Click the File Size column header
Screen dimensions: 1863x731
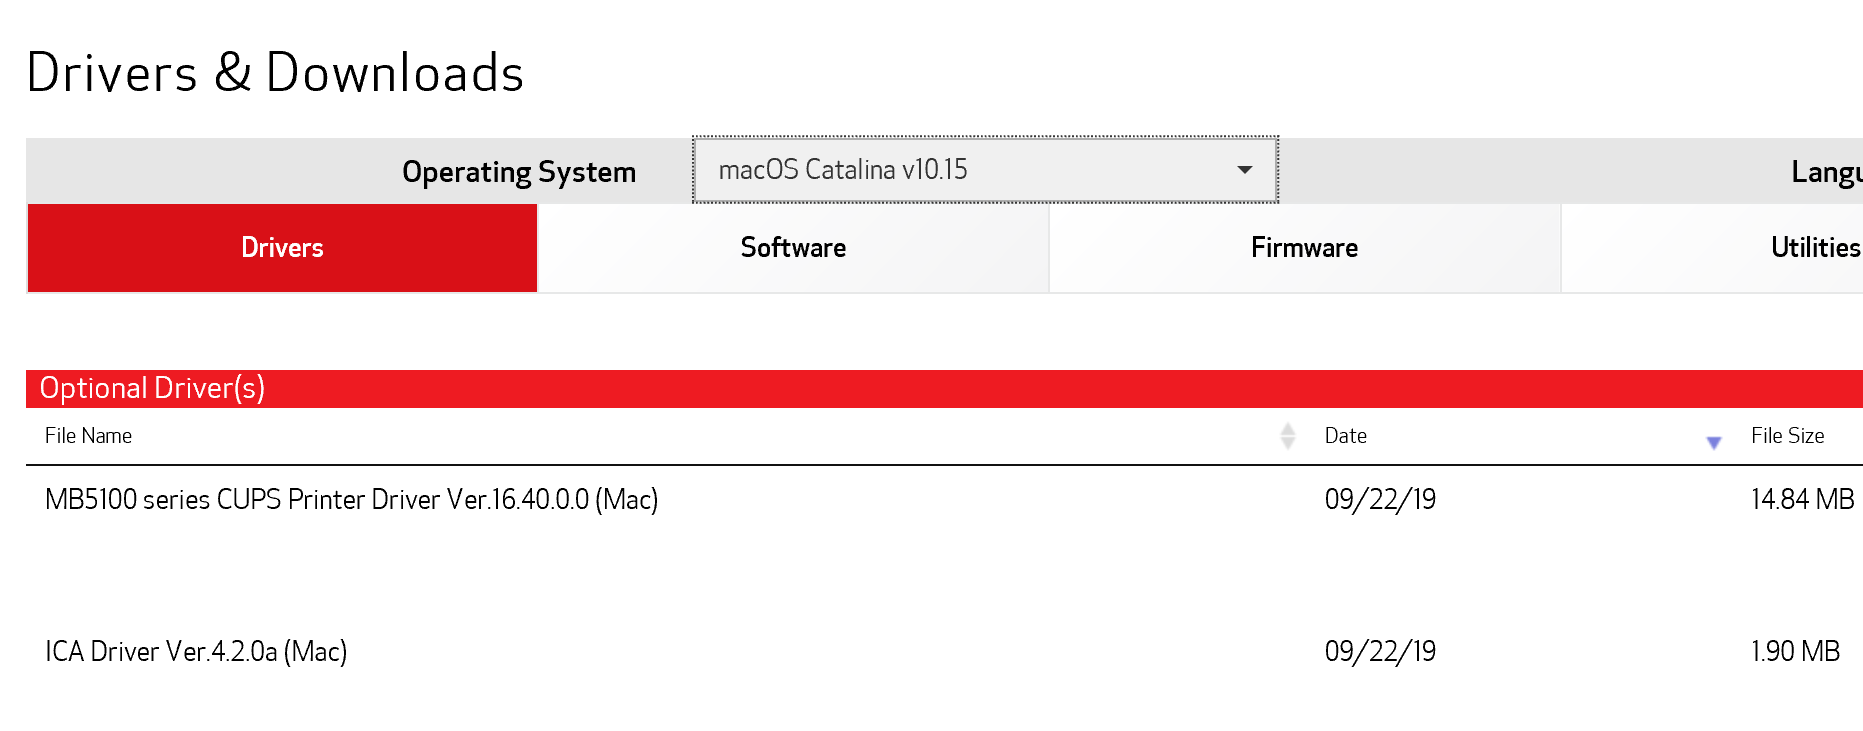coord(1787,436)
